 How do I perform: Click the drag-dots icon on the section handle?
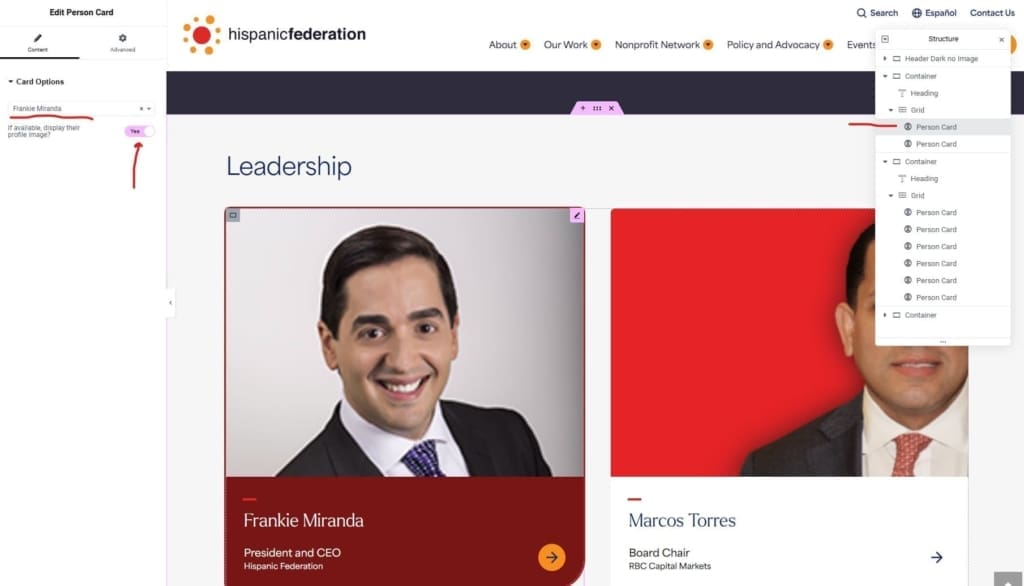click(x=597, y=108)
